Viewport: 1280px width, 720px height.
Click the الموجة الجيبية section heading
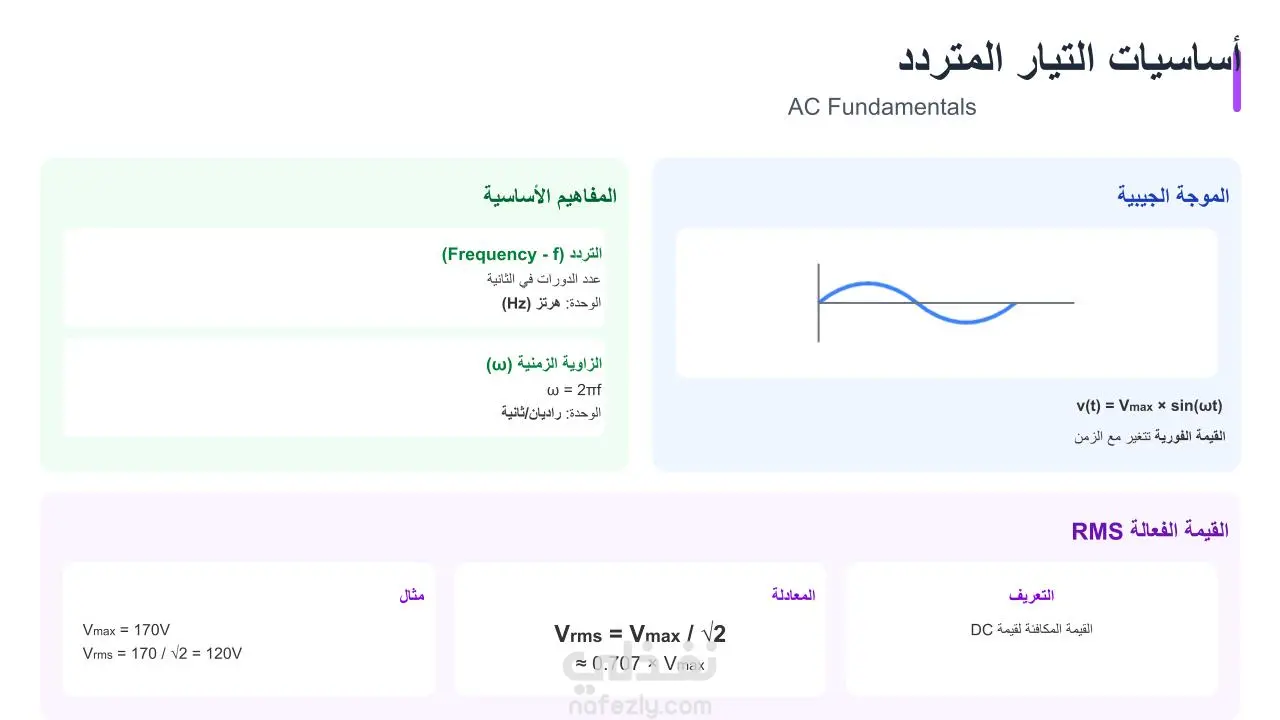click(x=1173, y=196)
